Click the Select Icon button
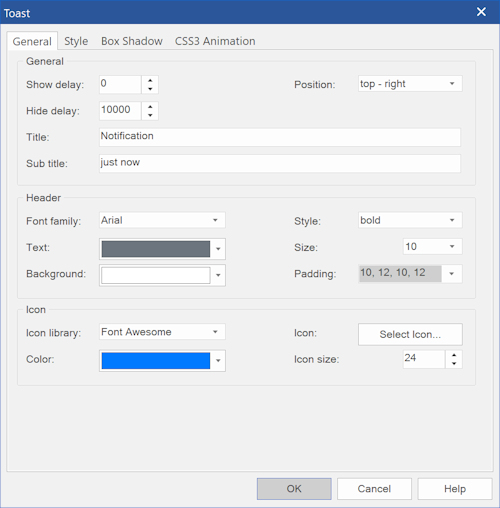This screenshot has width=500, height=508. pyautogui.click(x=410, y=334)
